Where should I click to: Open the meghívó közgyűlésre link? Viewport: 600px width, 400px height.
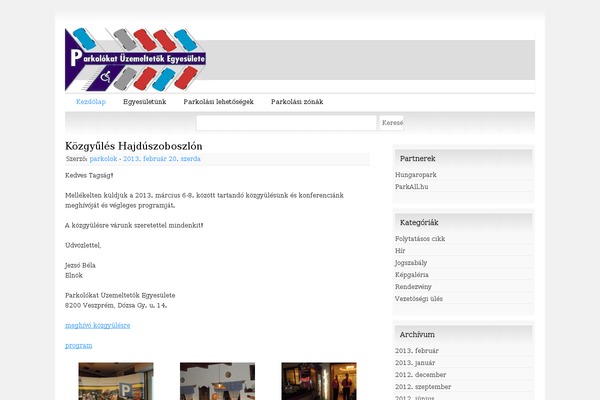pos(98,325)
